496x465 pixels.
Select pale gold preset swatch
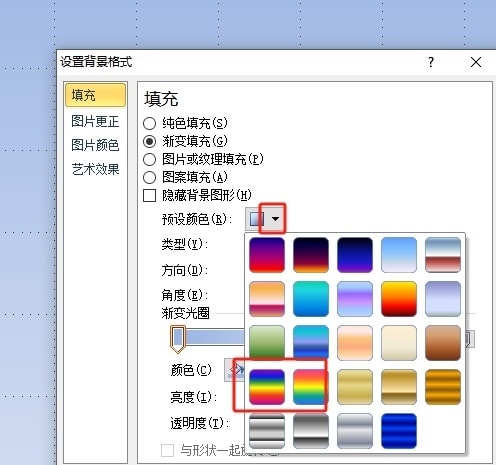tap(355, 387)
